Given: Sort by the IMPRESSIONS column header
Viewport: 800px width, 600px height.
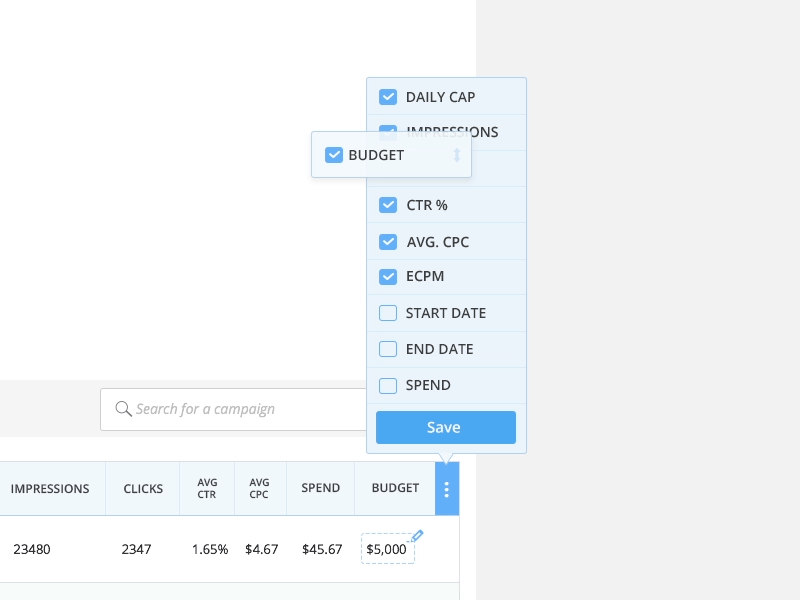Looking at the screenshot, I should [x=50, y=489].
